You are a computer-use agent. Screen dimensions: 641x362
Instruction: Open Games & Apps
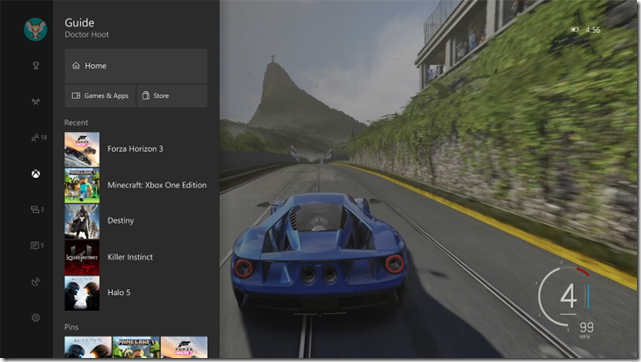[x=100, y=96]
